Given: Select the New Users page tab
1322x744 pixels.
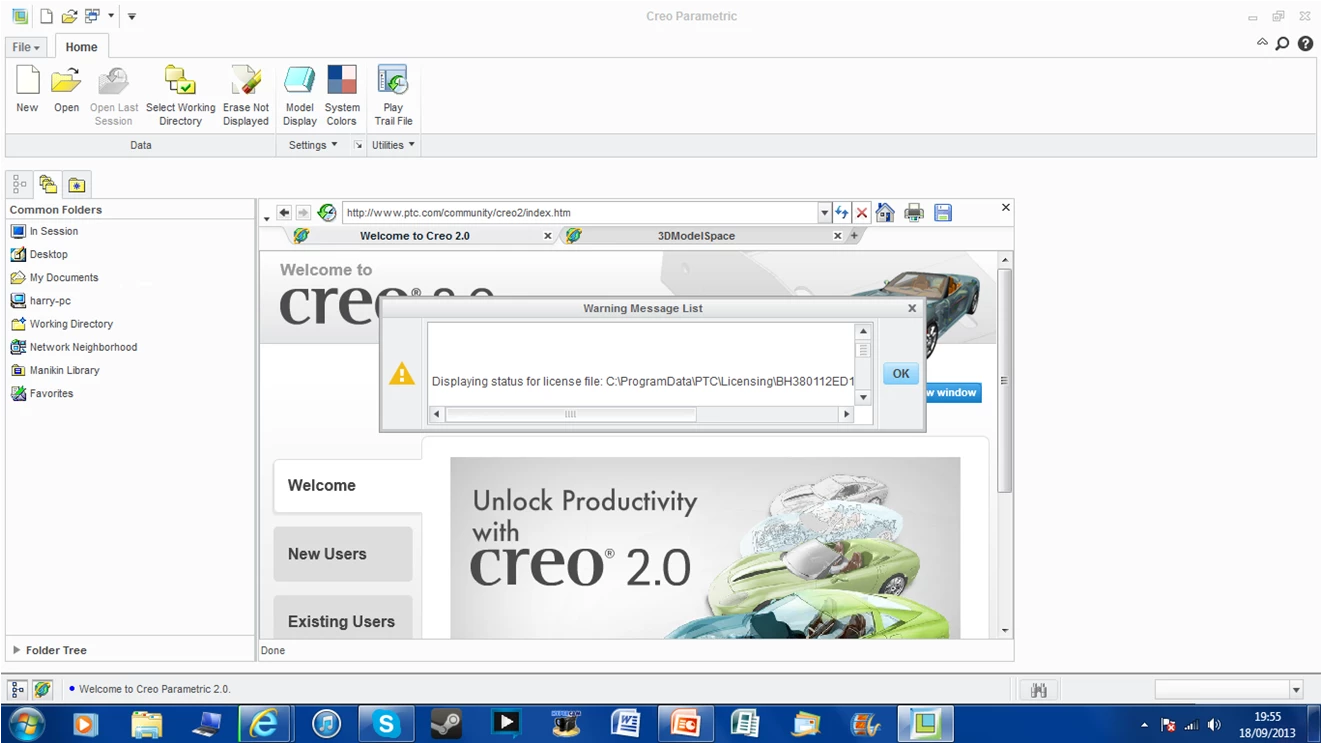Looking at the screenshot, I should [x=343, y=554].
